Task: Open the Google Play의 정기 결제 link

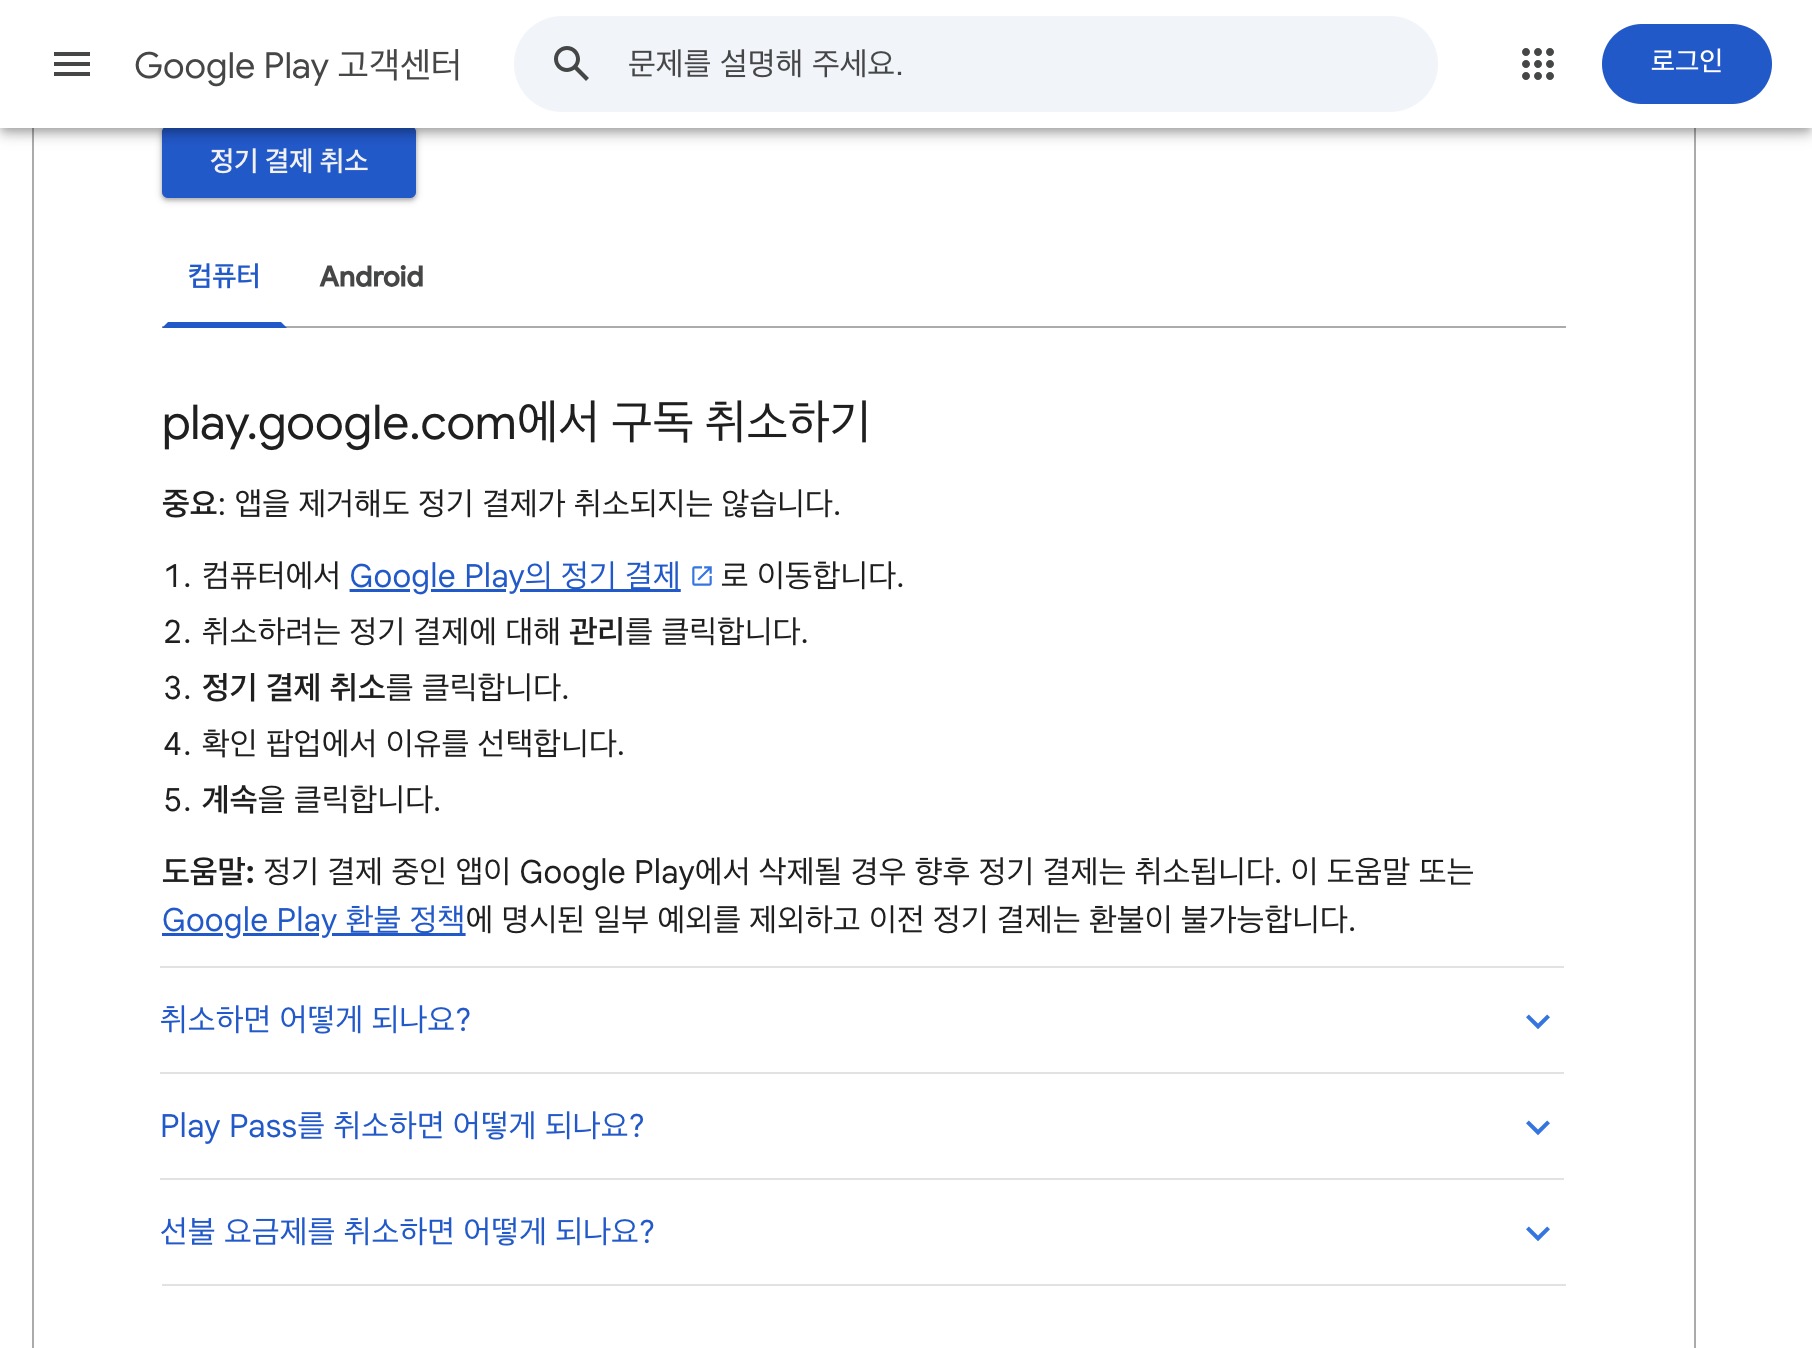Action: coord(515,576)
